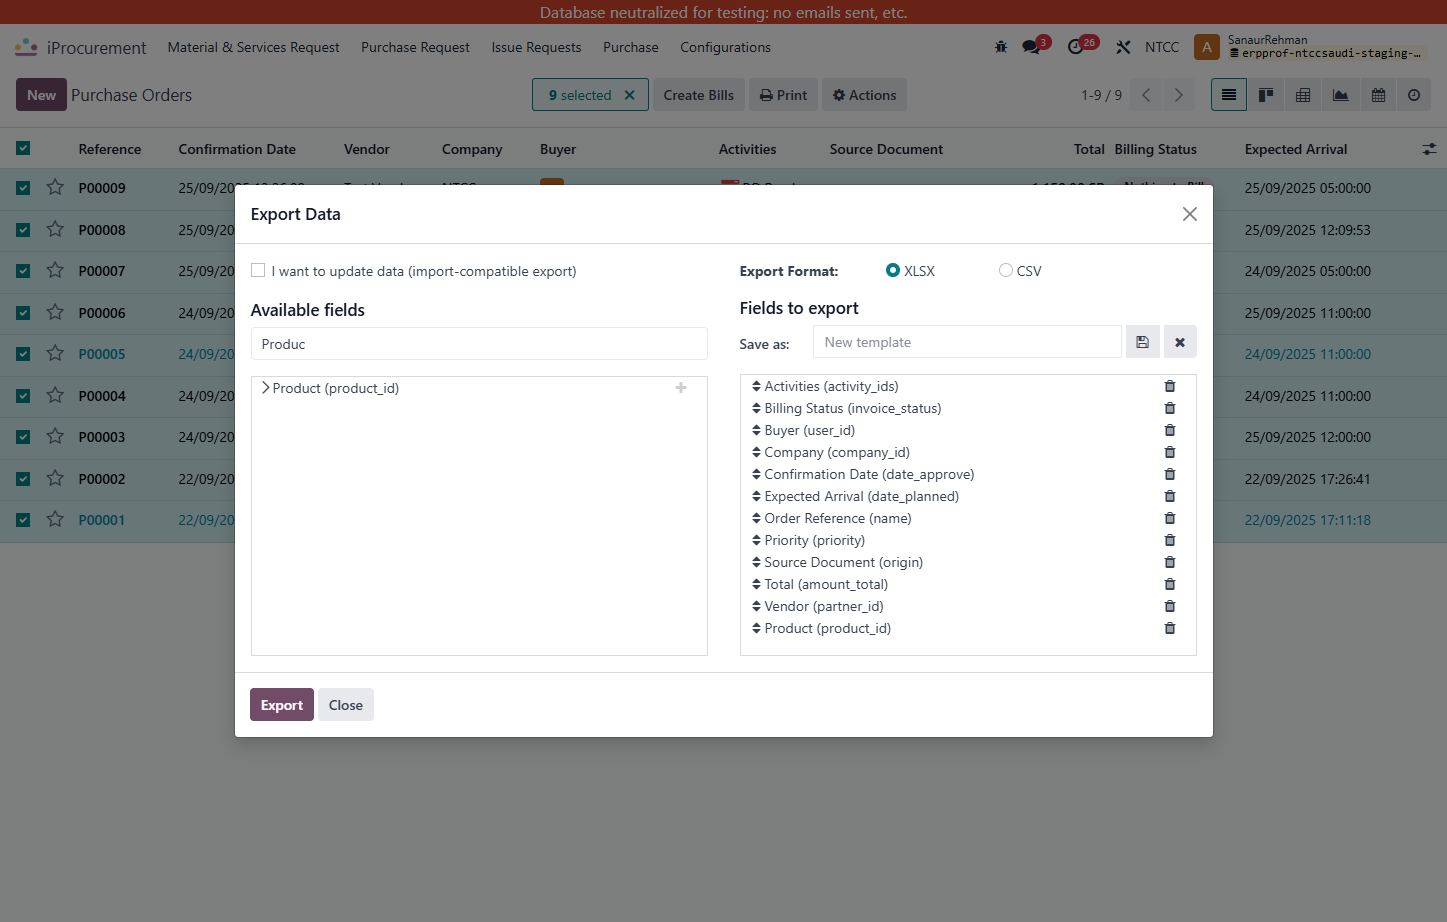Uncheck the row P00004 checkbox
1447x922 pixels.
[x=23, y=395]
